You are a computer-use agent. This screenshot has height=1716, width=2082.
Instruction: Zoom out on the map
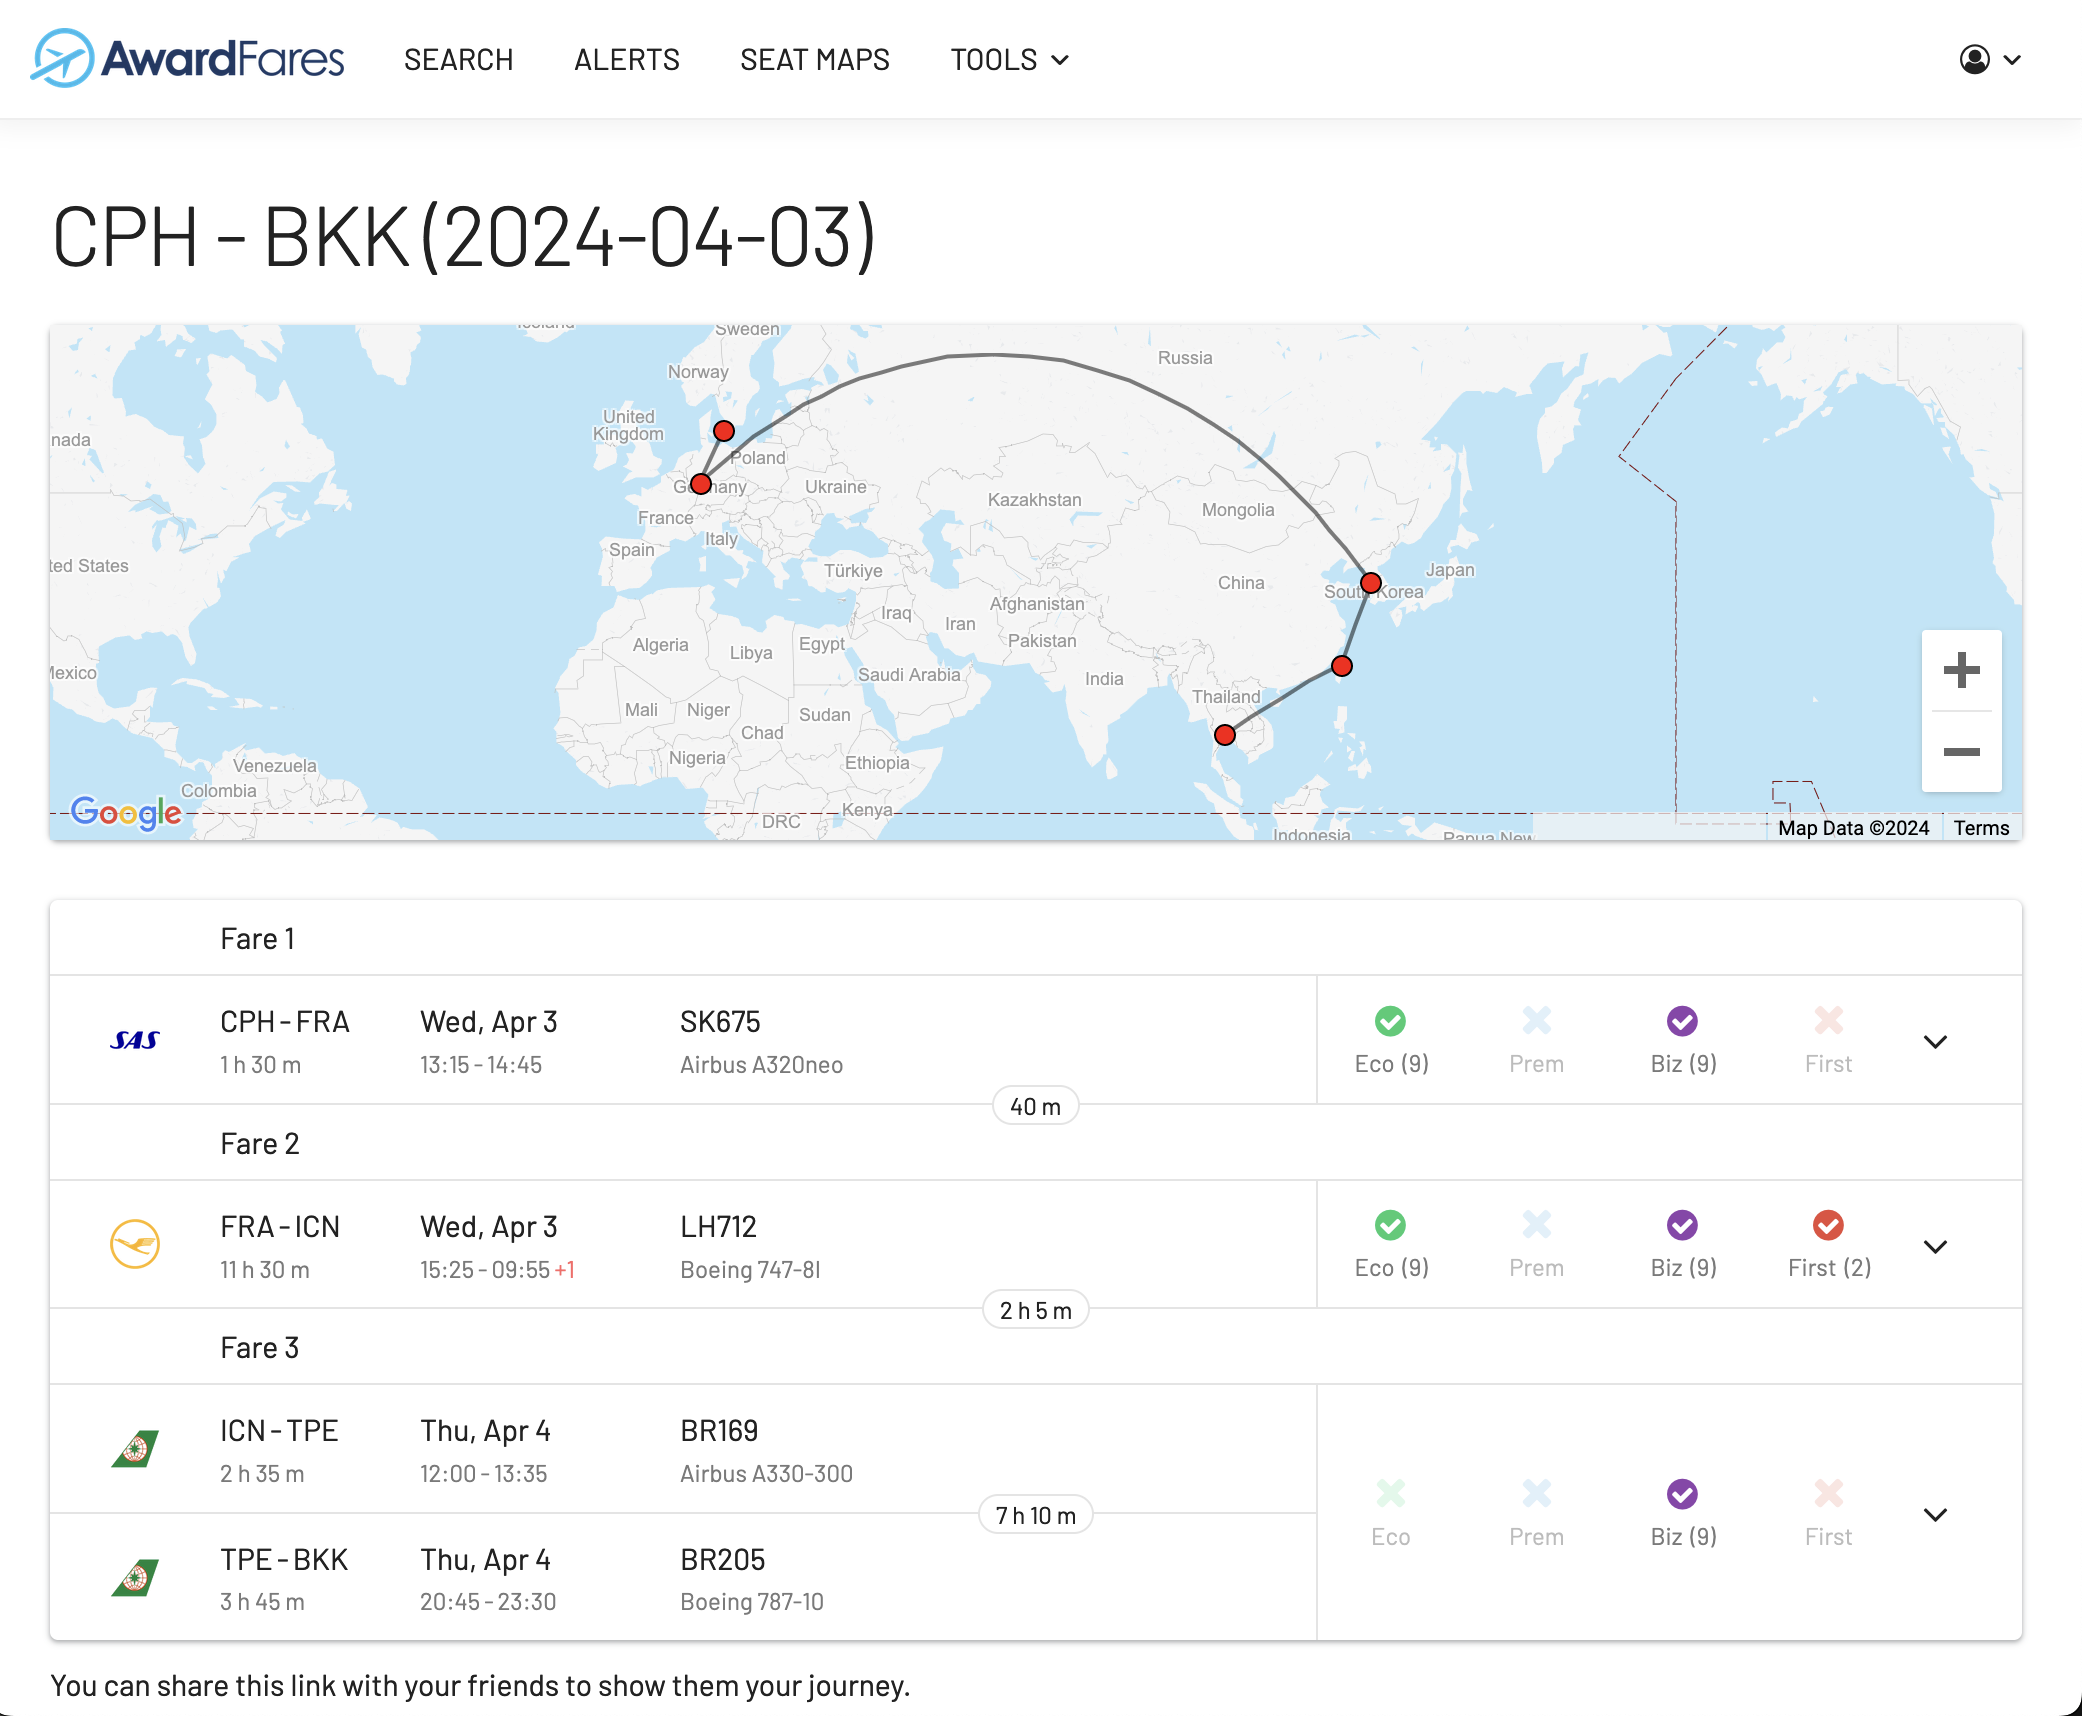1962,752
